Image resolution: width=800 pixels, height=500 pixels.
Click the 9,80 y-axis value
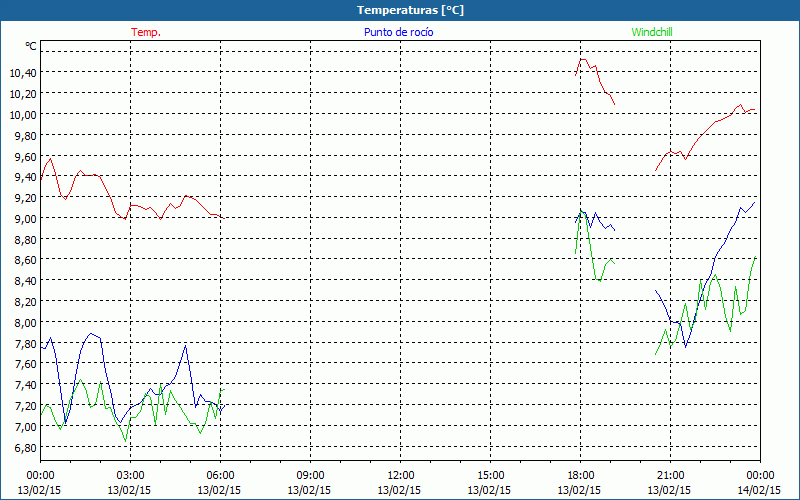point(25,136)
